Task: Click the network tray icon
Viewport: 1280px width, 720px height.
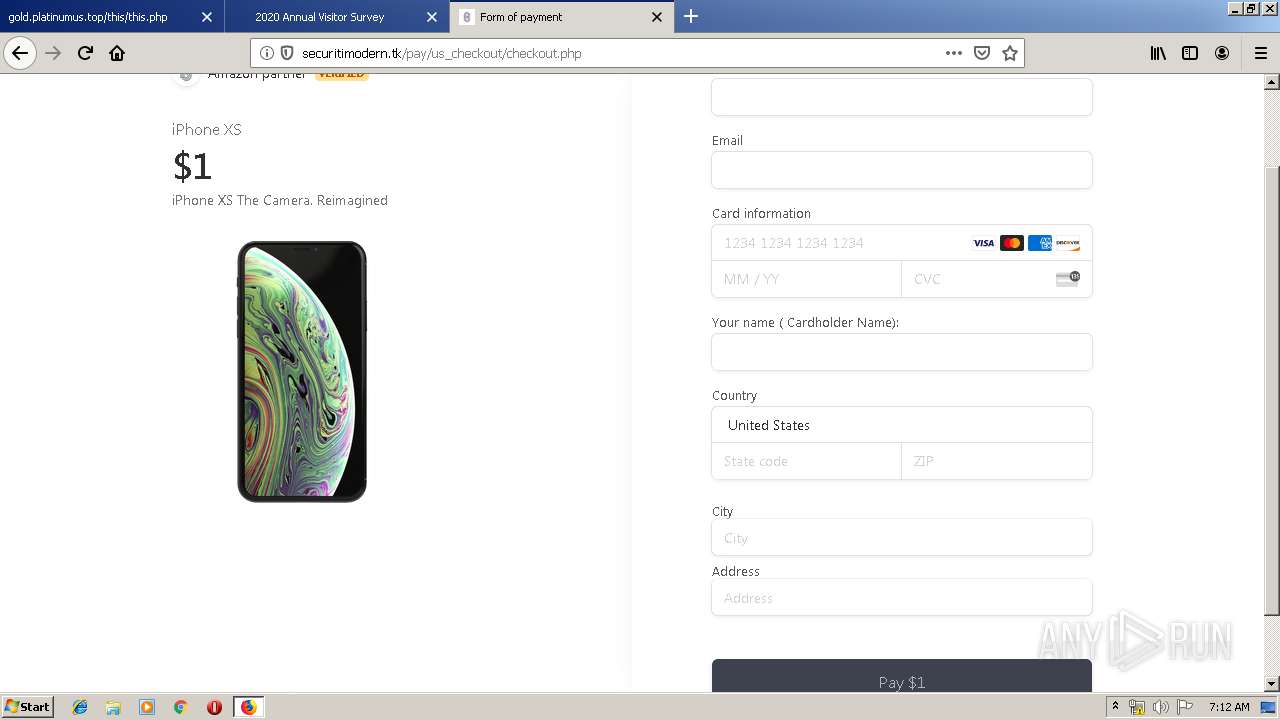Action: tap(1137, 707)
